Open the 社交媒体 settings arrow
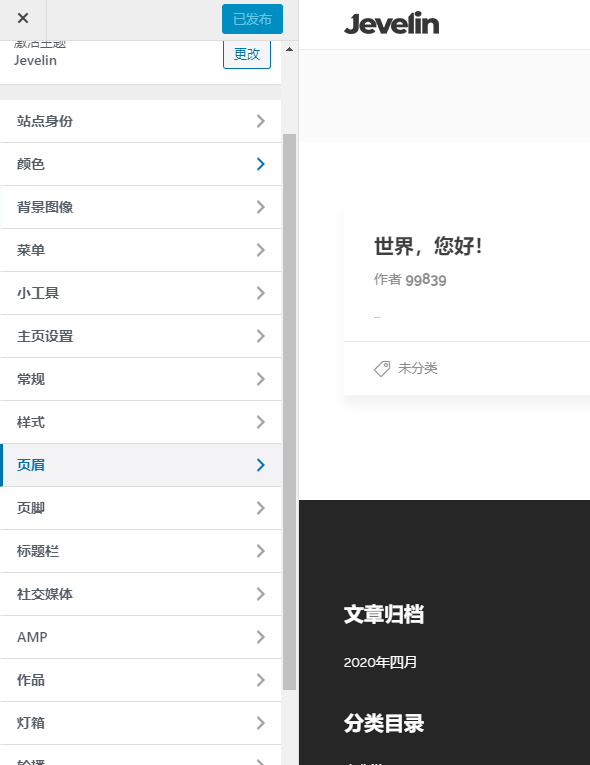590x765 pixels. (x=261, y=594)
